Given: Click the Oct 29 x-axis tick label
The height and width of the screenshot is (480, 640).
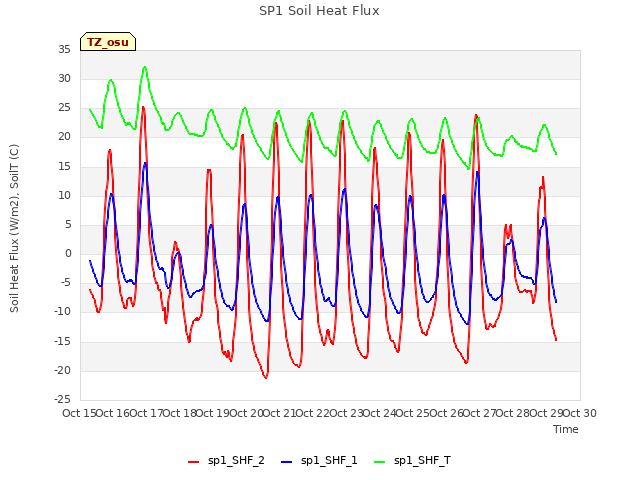Looking at the screenshot, I should click(546, 413).
